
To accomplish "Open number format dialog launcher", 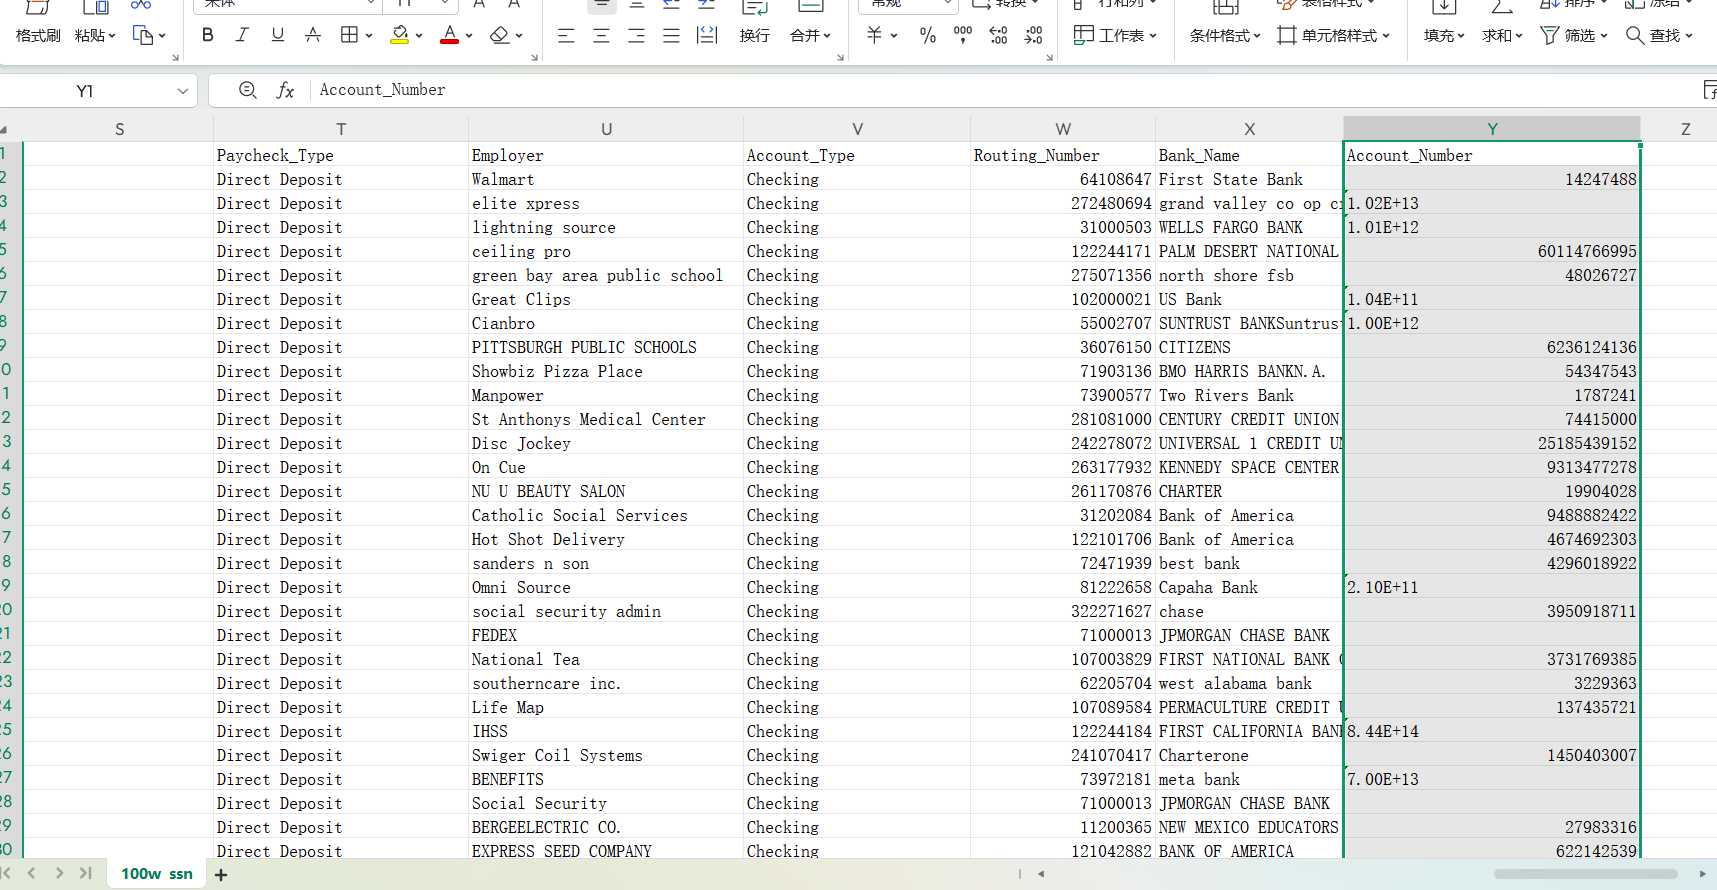I will [x=1049, y=58].
